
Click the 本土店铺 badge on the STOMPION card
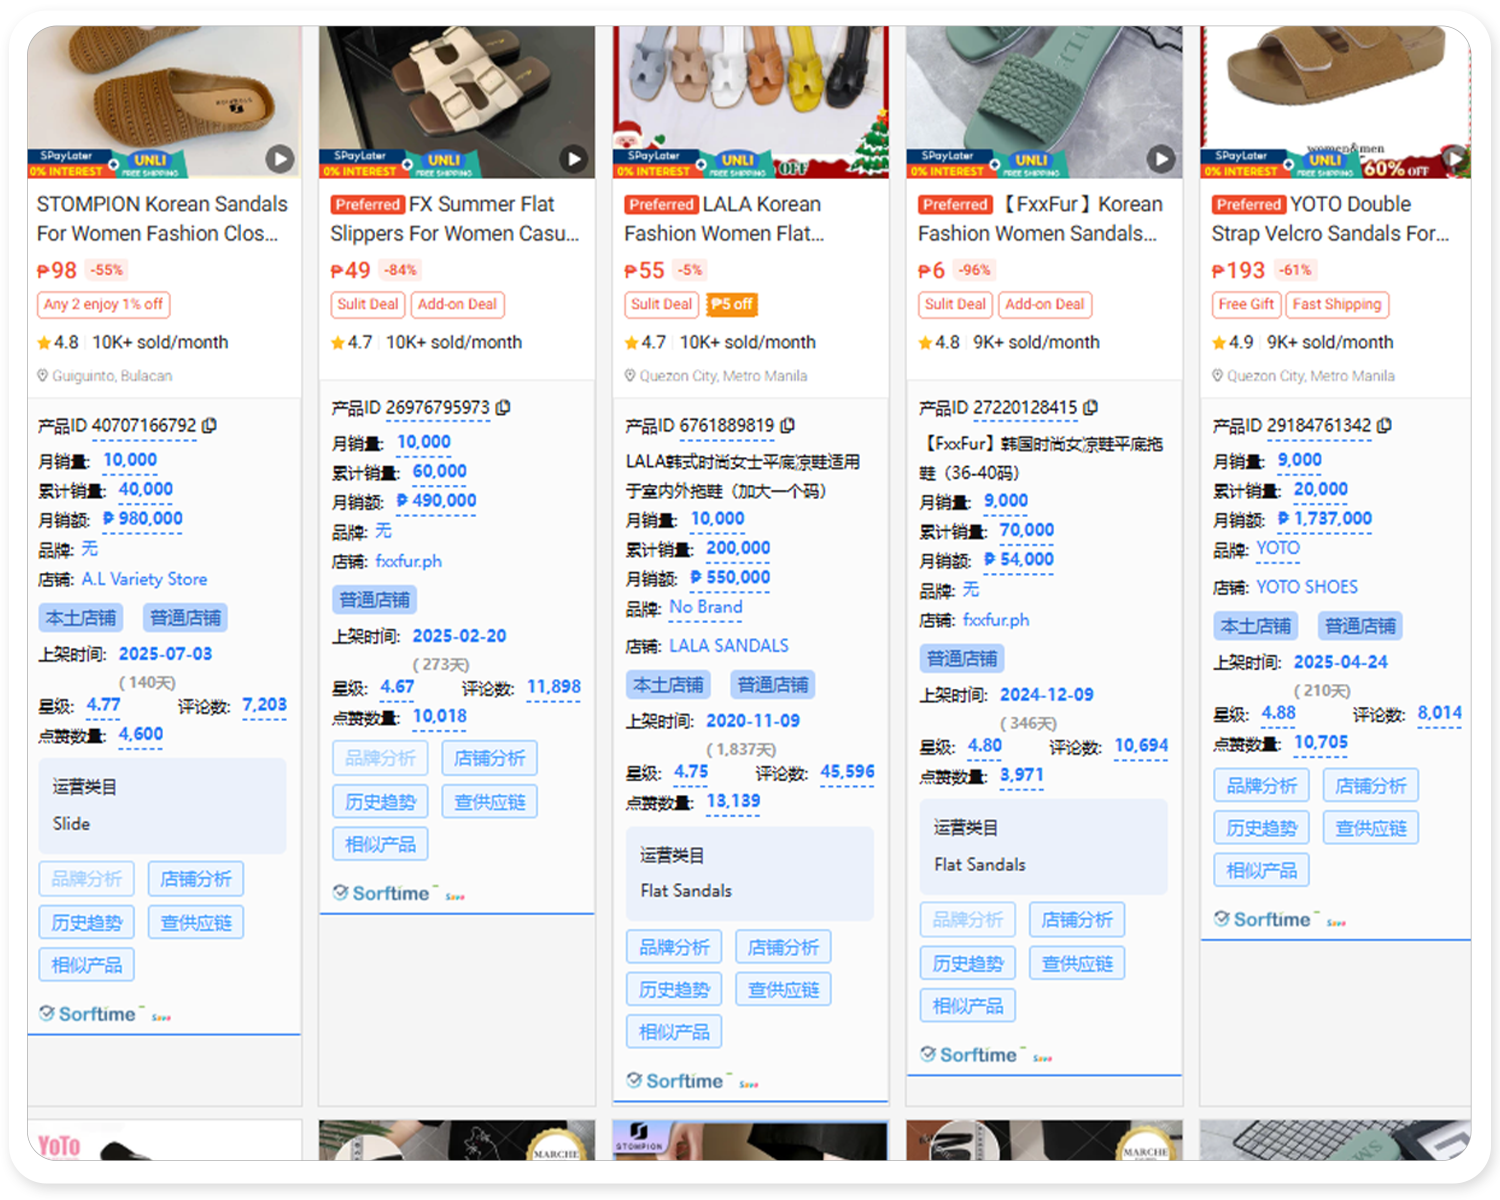(80, 617)
